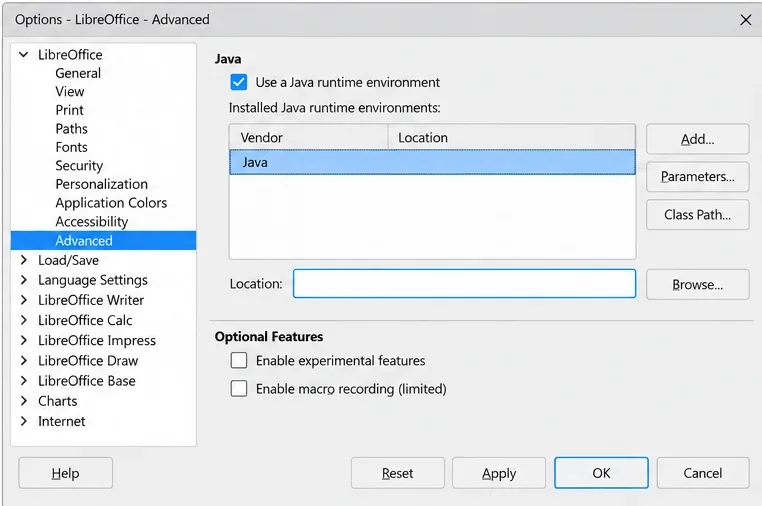Expand the Charts category

23,401
